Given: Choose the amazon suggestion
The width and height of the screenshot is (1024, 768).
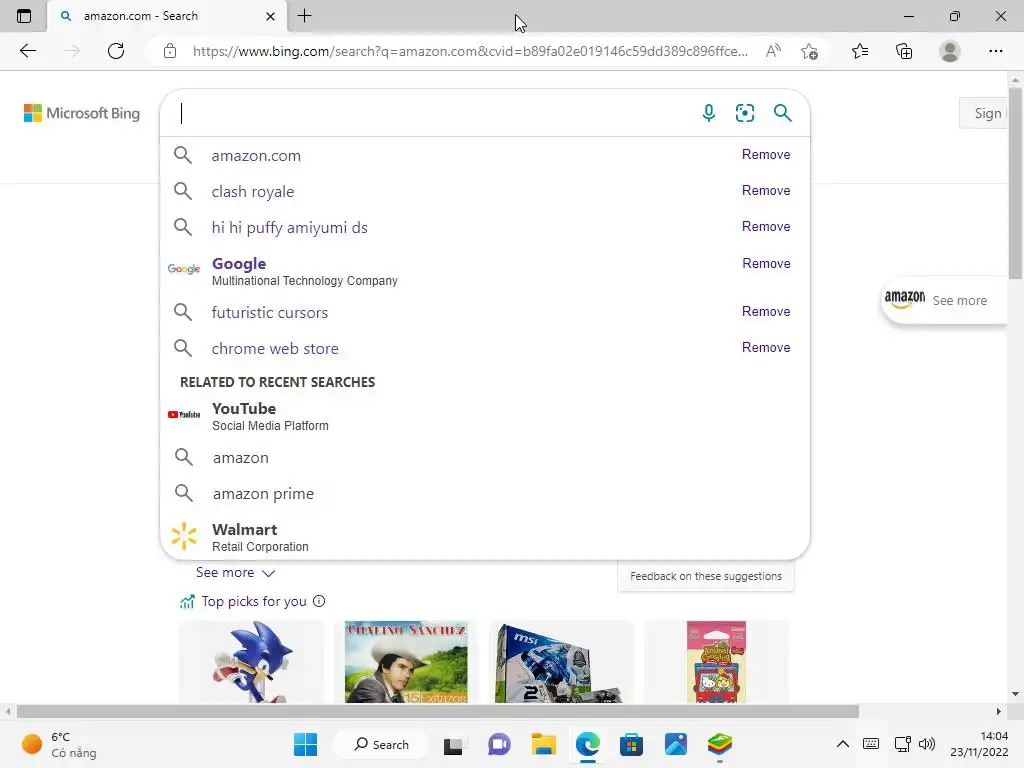Looking at the screenshot, I should [241, 458].
